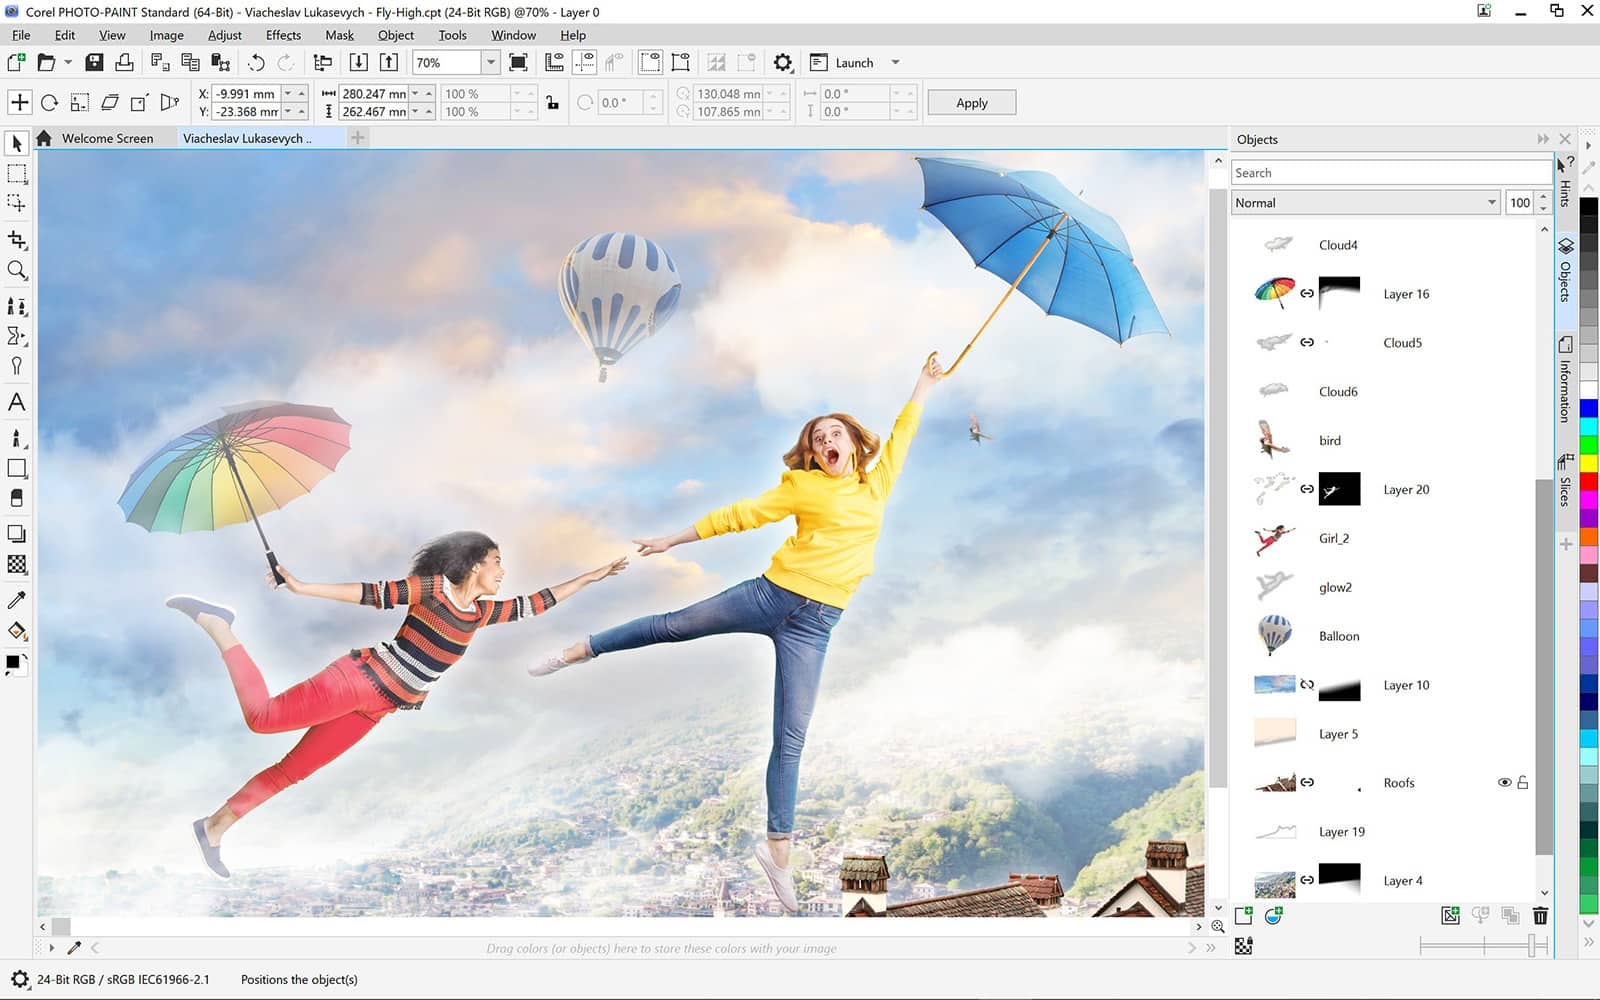Image resolution: width=1600 pixels, height=1000 pixels.
Task: Click the Search field in Objects panel
Action: 1390,173
